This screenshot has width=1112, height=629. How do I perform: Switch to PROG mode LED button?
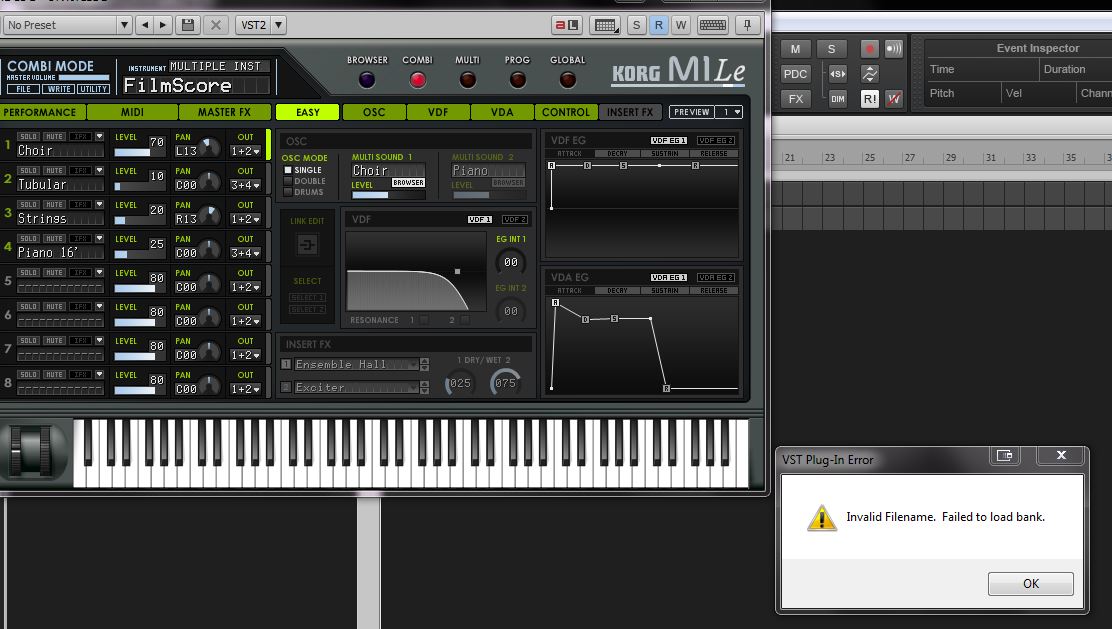point(518,79)
